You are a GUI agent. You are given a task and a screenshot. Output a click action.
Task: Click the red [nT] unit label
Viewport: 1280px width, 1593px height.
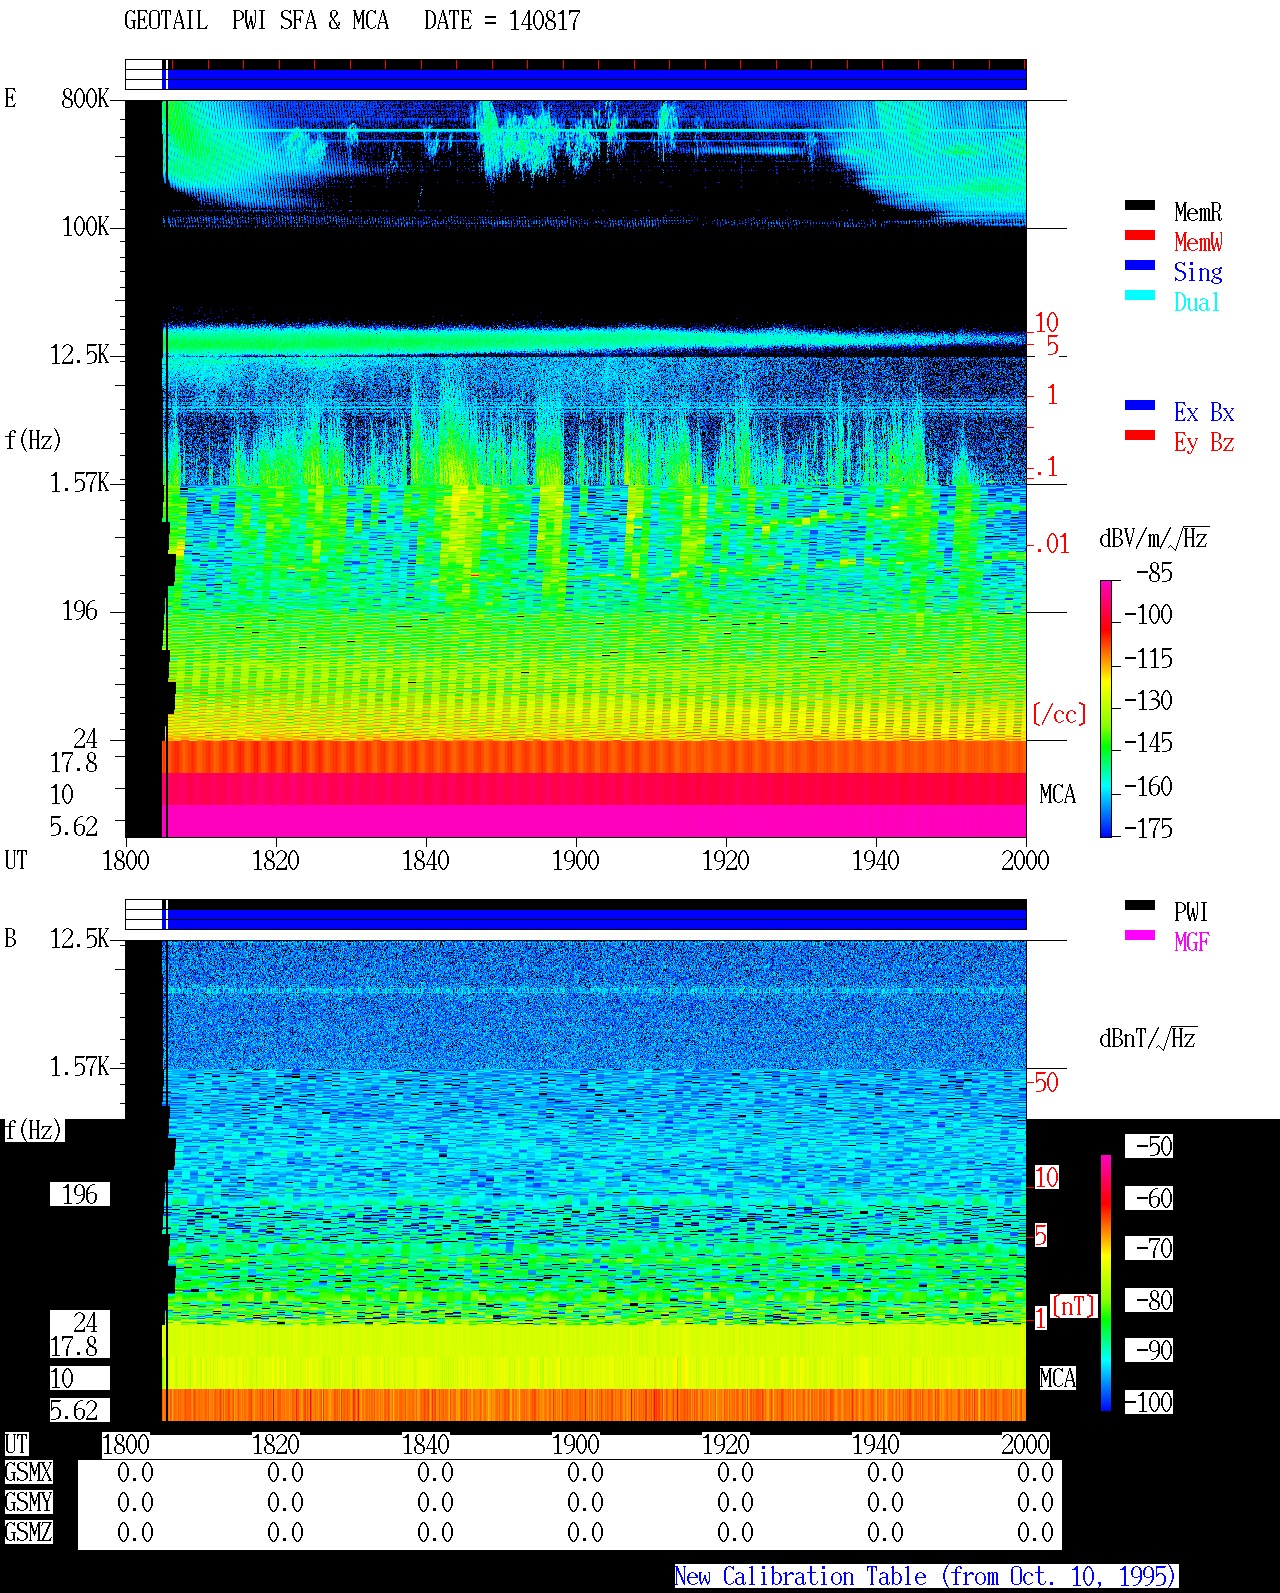click(1074, 1306)
